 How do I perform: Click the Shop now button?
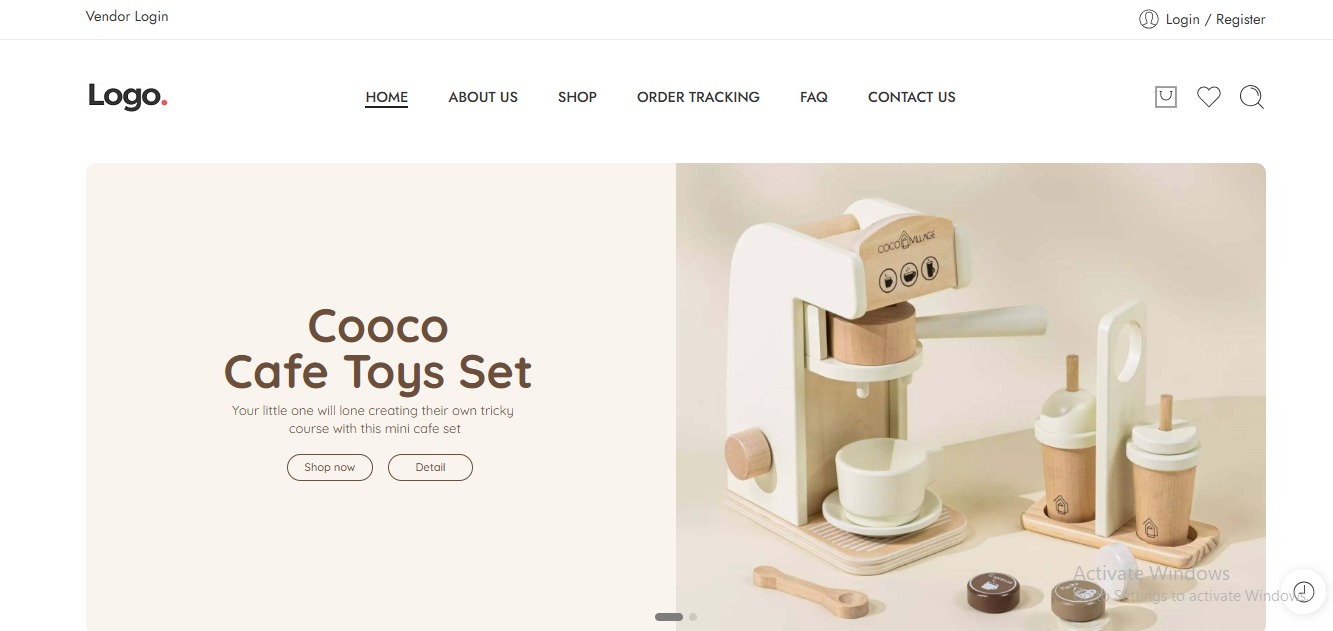tap(330, 467)
